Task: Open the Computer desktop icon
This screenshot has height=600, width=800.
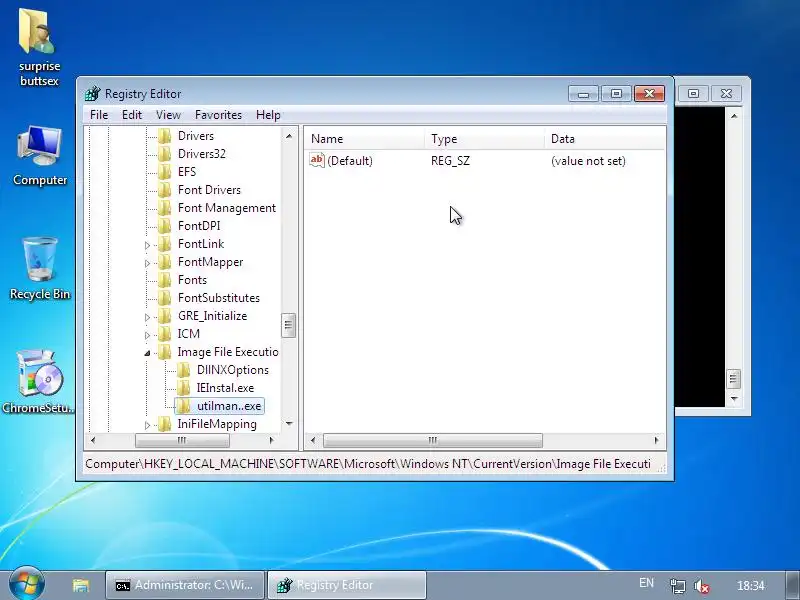Action: (x=39, y=156)
